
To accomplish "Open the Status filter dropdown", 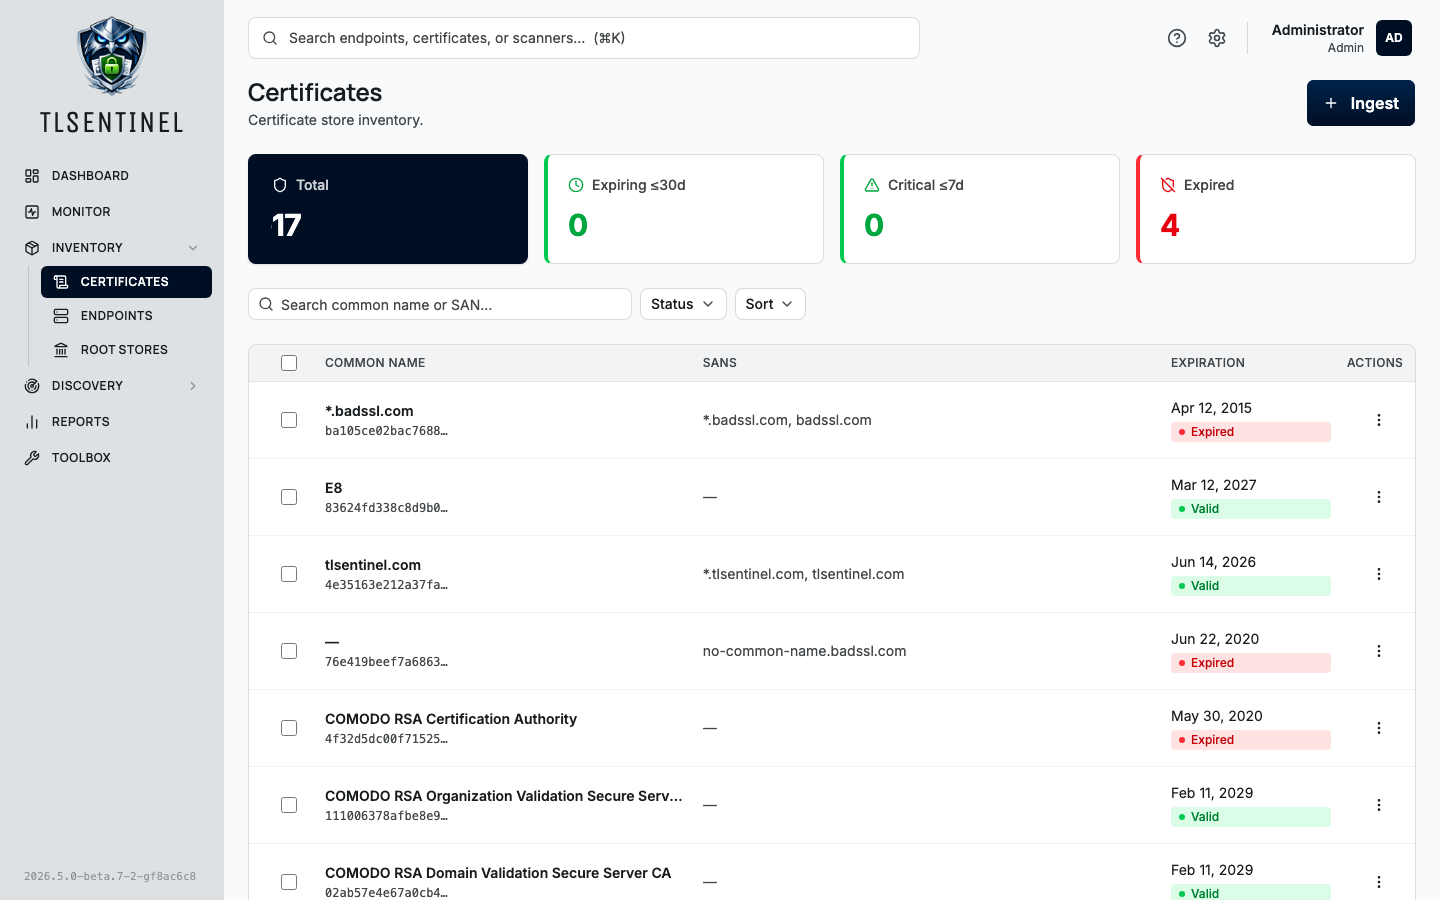I will 683,304.
